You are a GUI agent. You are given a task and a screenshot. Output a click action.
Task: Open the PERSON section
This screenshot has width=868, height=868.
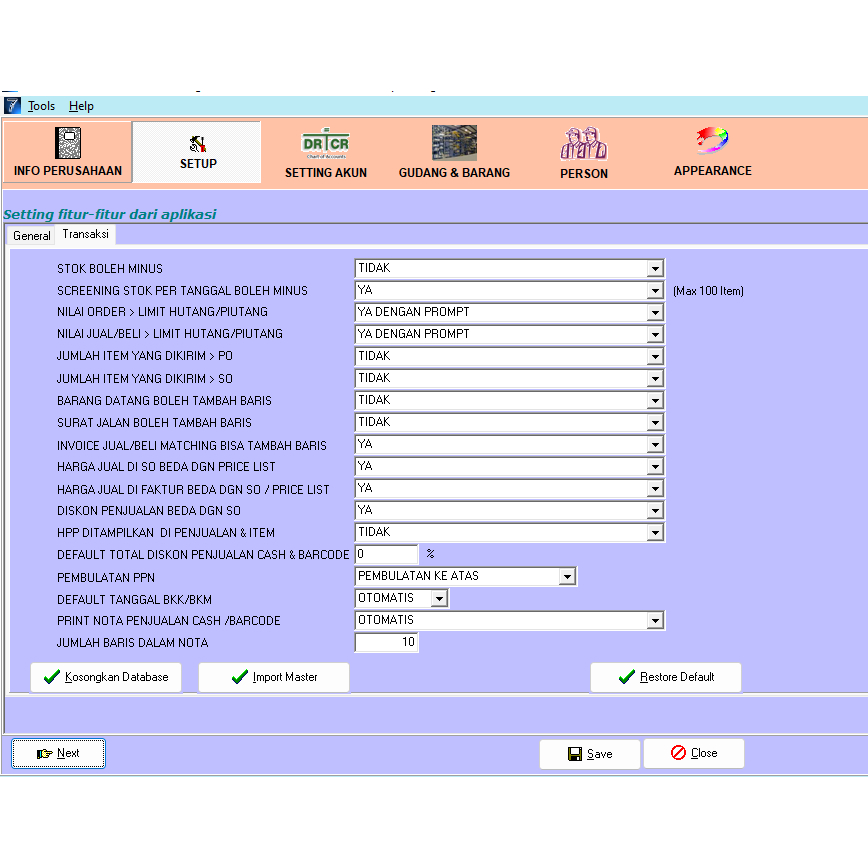tap(584, 153)
